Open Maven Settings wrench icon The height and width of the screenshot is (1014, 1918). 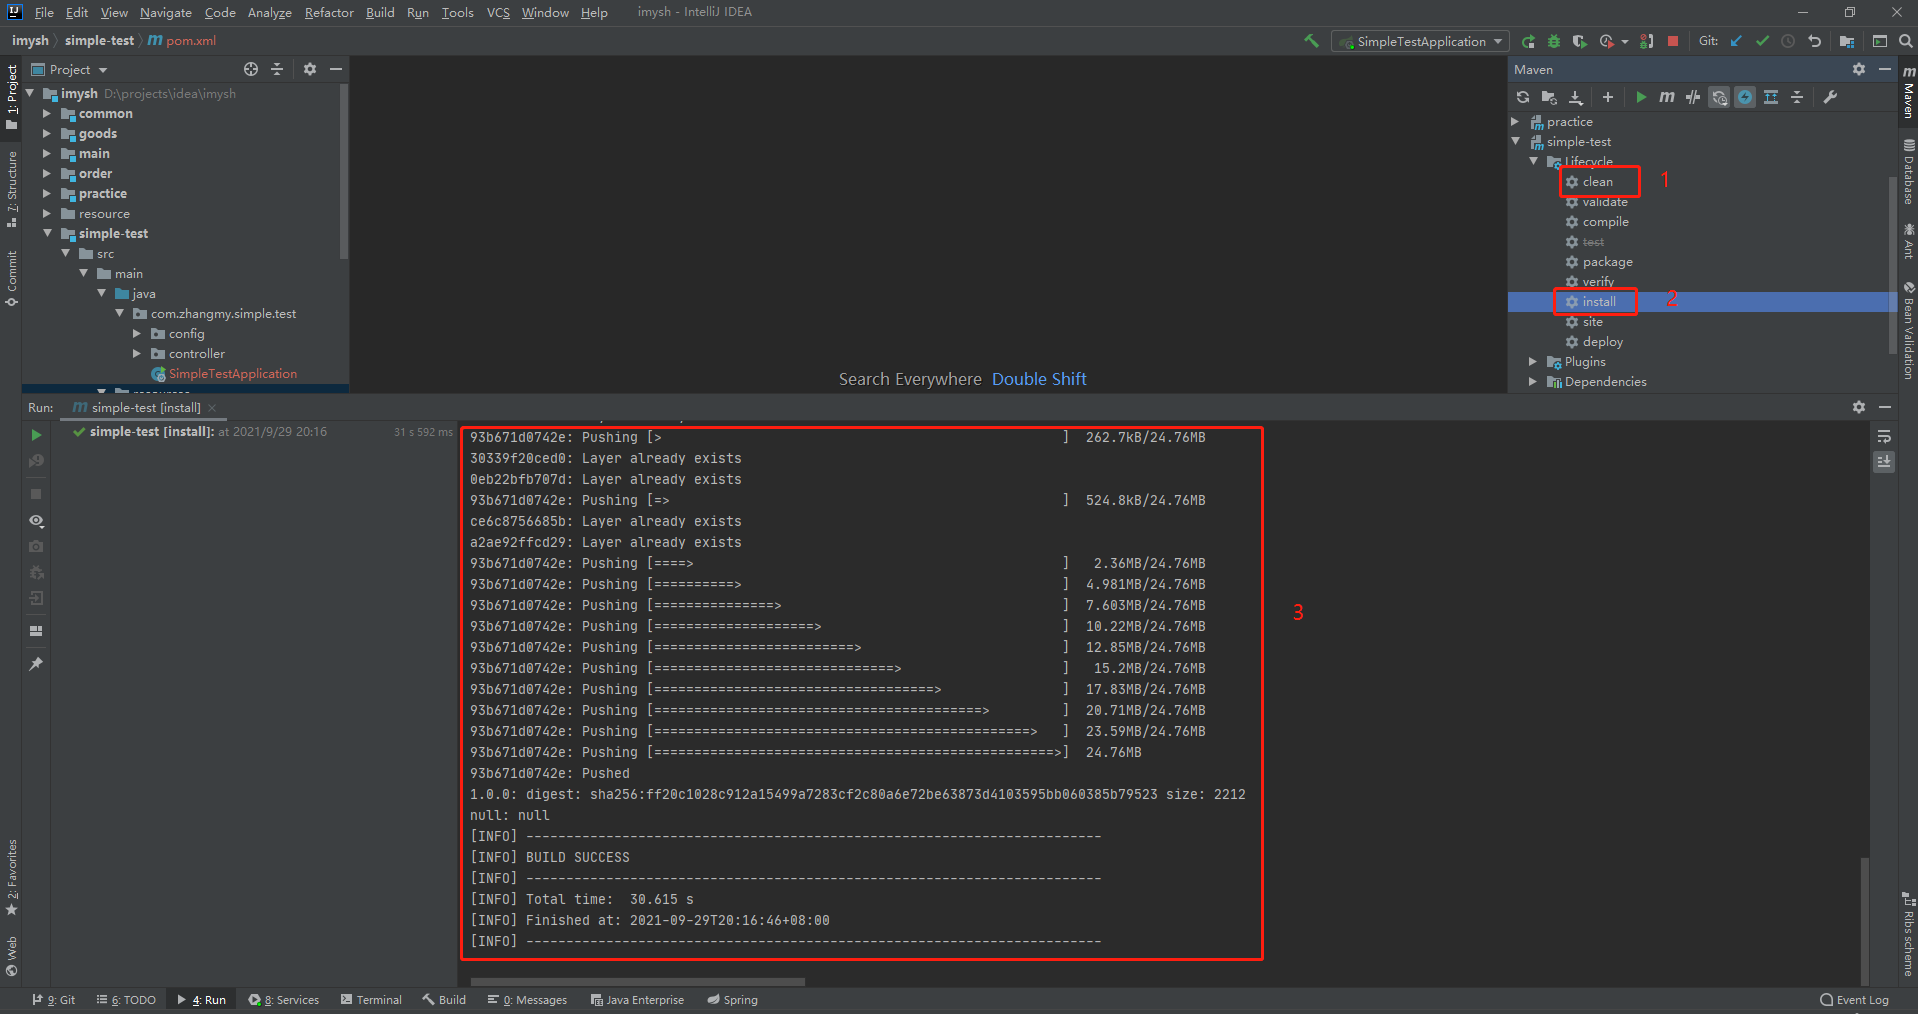tap(1830, 97)
